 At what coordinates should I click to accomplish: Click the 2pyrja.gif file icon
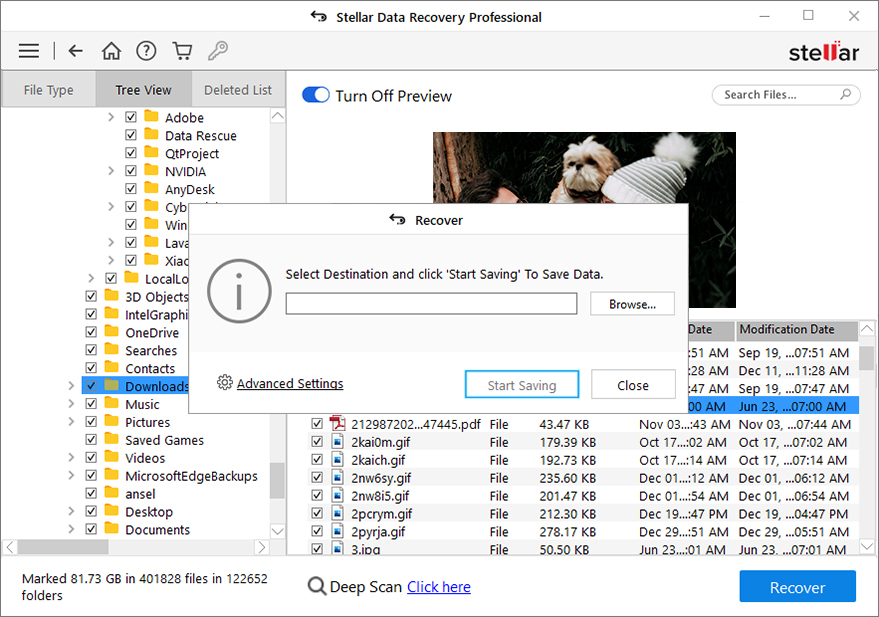(337, 531)
